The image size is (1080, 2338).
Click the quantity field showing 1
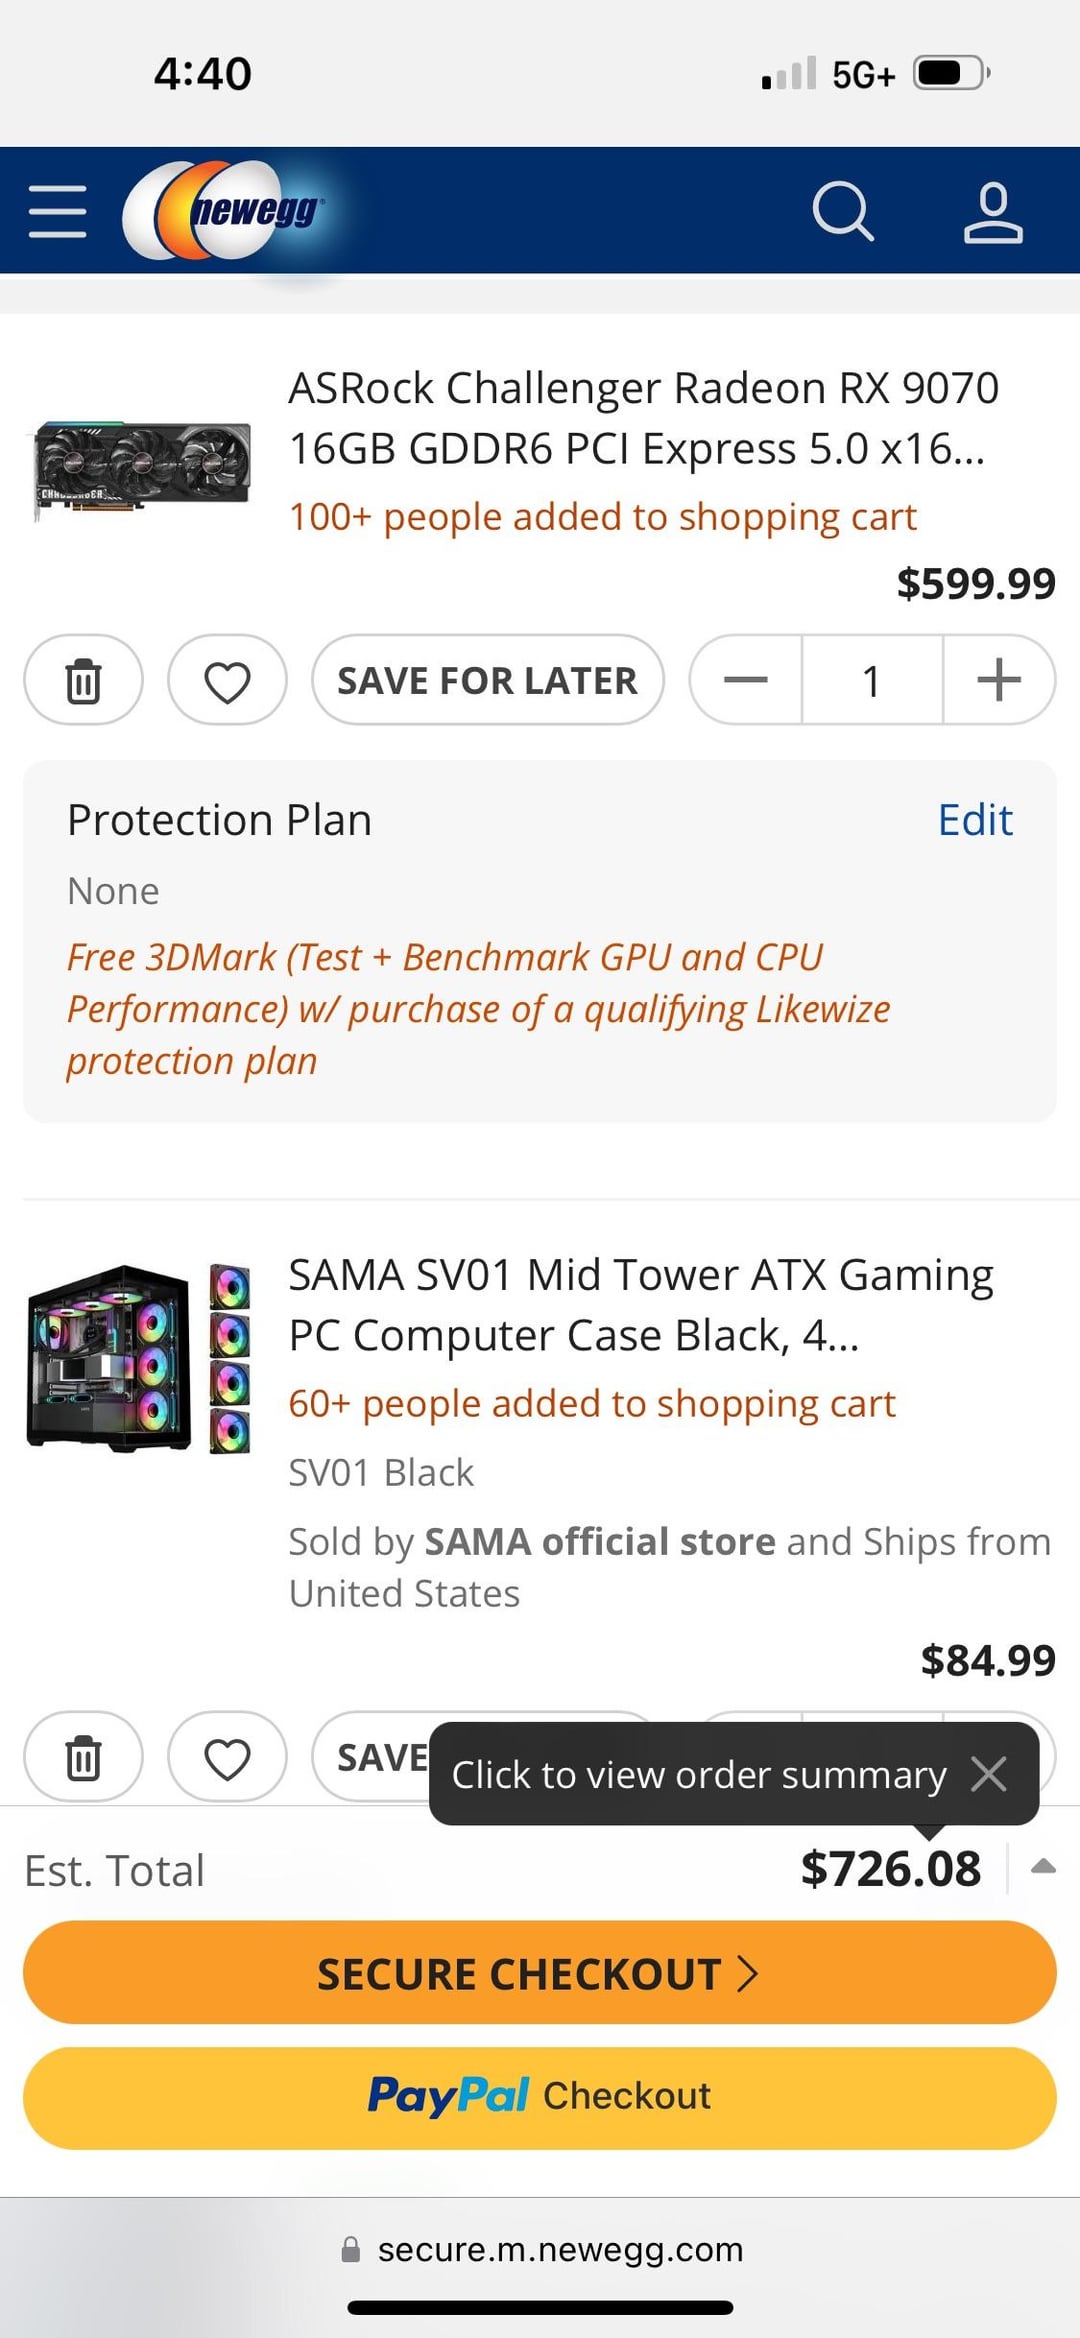point(871,681)
